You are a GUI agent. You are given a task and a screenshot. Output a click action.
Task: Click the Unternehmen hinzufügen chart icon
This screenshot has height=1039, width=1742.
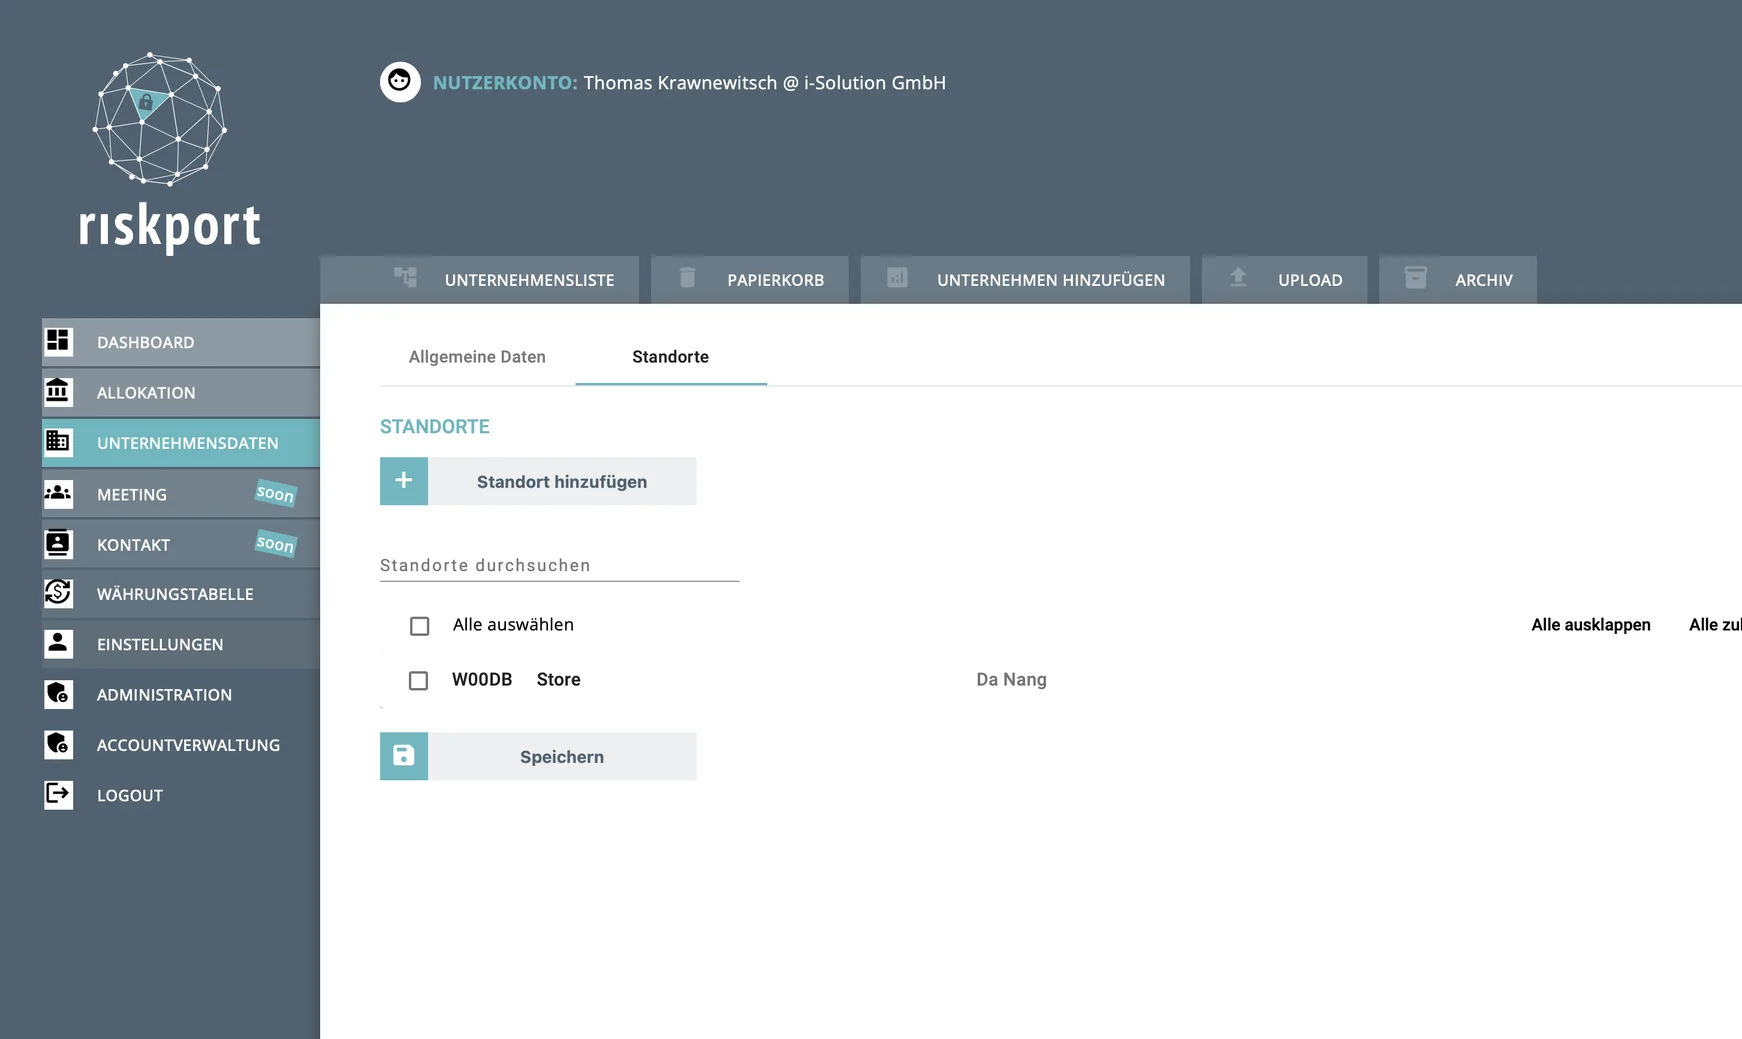point(897,277)
